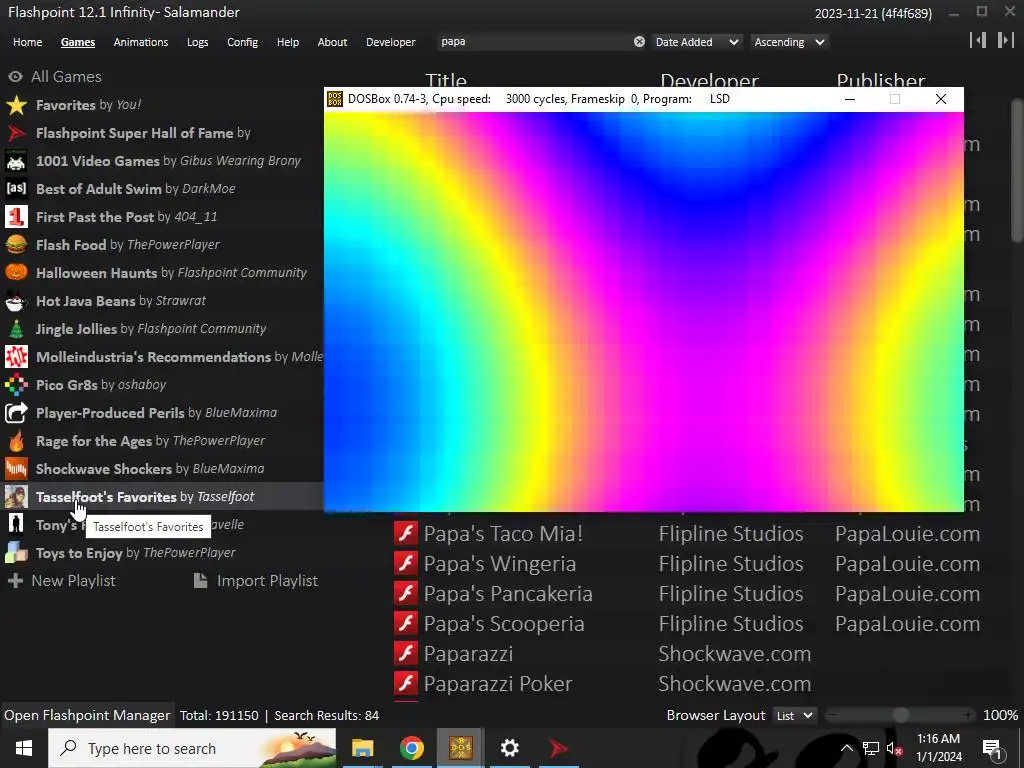This screenshot has height=768, width=1024.
Task: Open the About tab
Action: click(332, 42)
